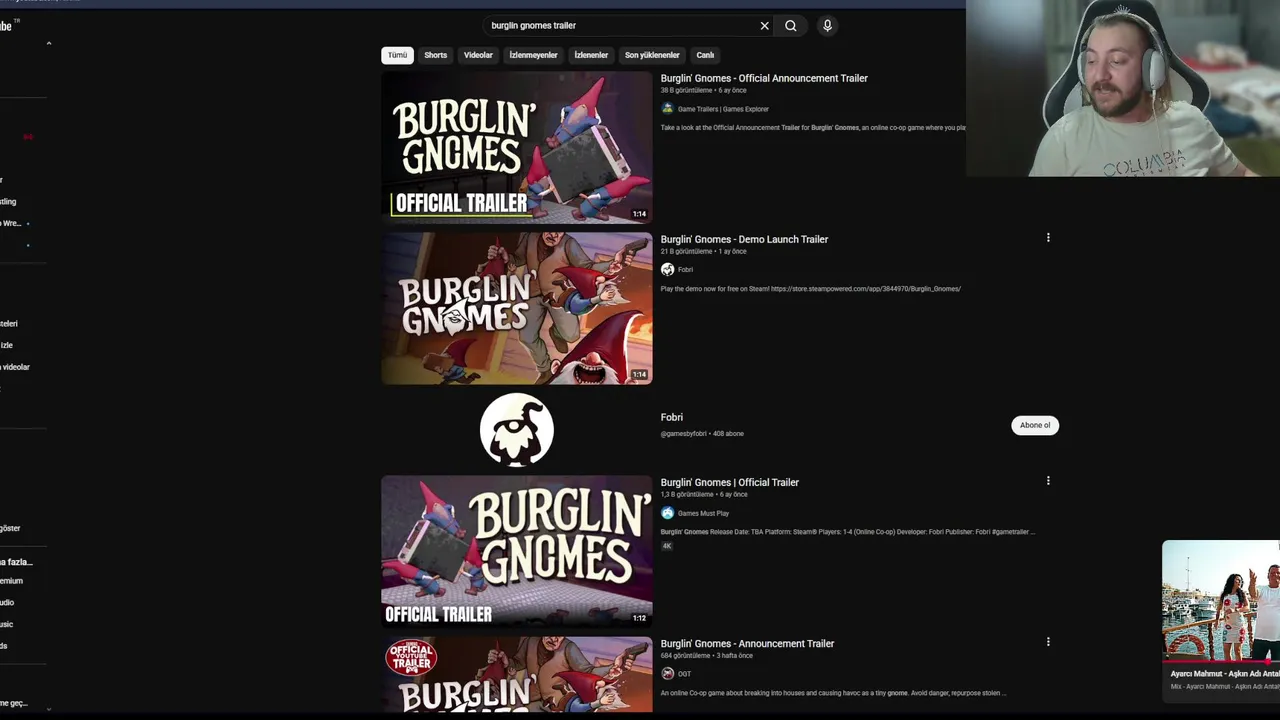Subscribe with the 'Abone ol' button
1280x720 pixels.
[x=1035, y=425]
